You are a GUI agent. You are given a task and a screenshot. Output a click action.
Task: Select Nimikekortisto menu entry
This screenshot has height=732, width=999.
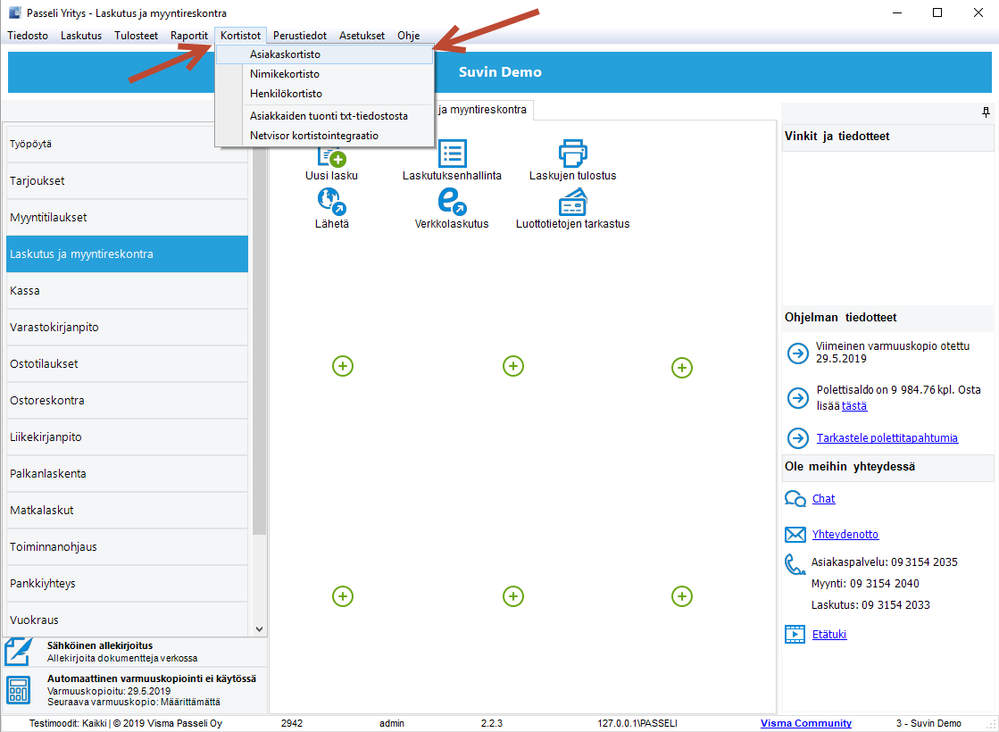[x=325, y=74]
